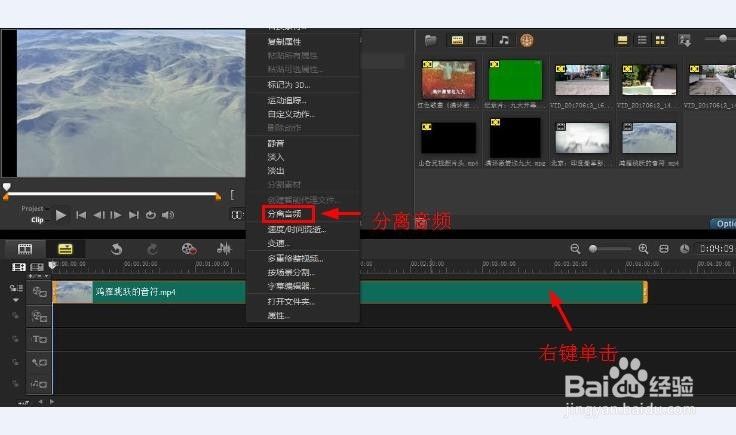Redo the last action
This screenshot has width=736, height=435.
pyautogui.click(x=152, y=249)
